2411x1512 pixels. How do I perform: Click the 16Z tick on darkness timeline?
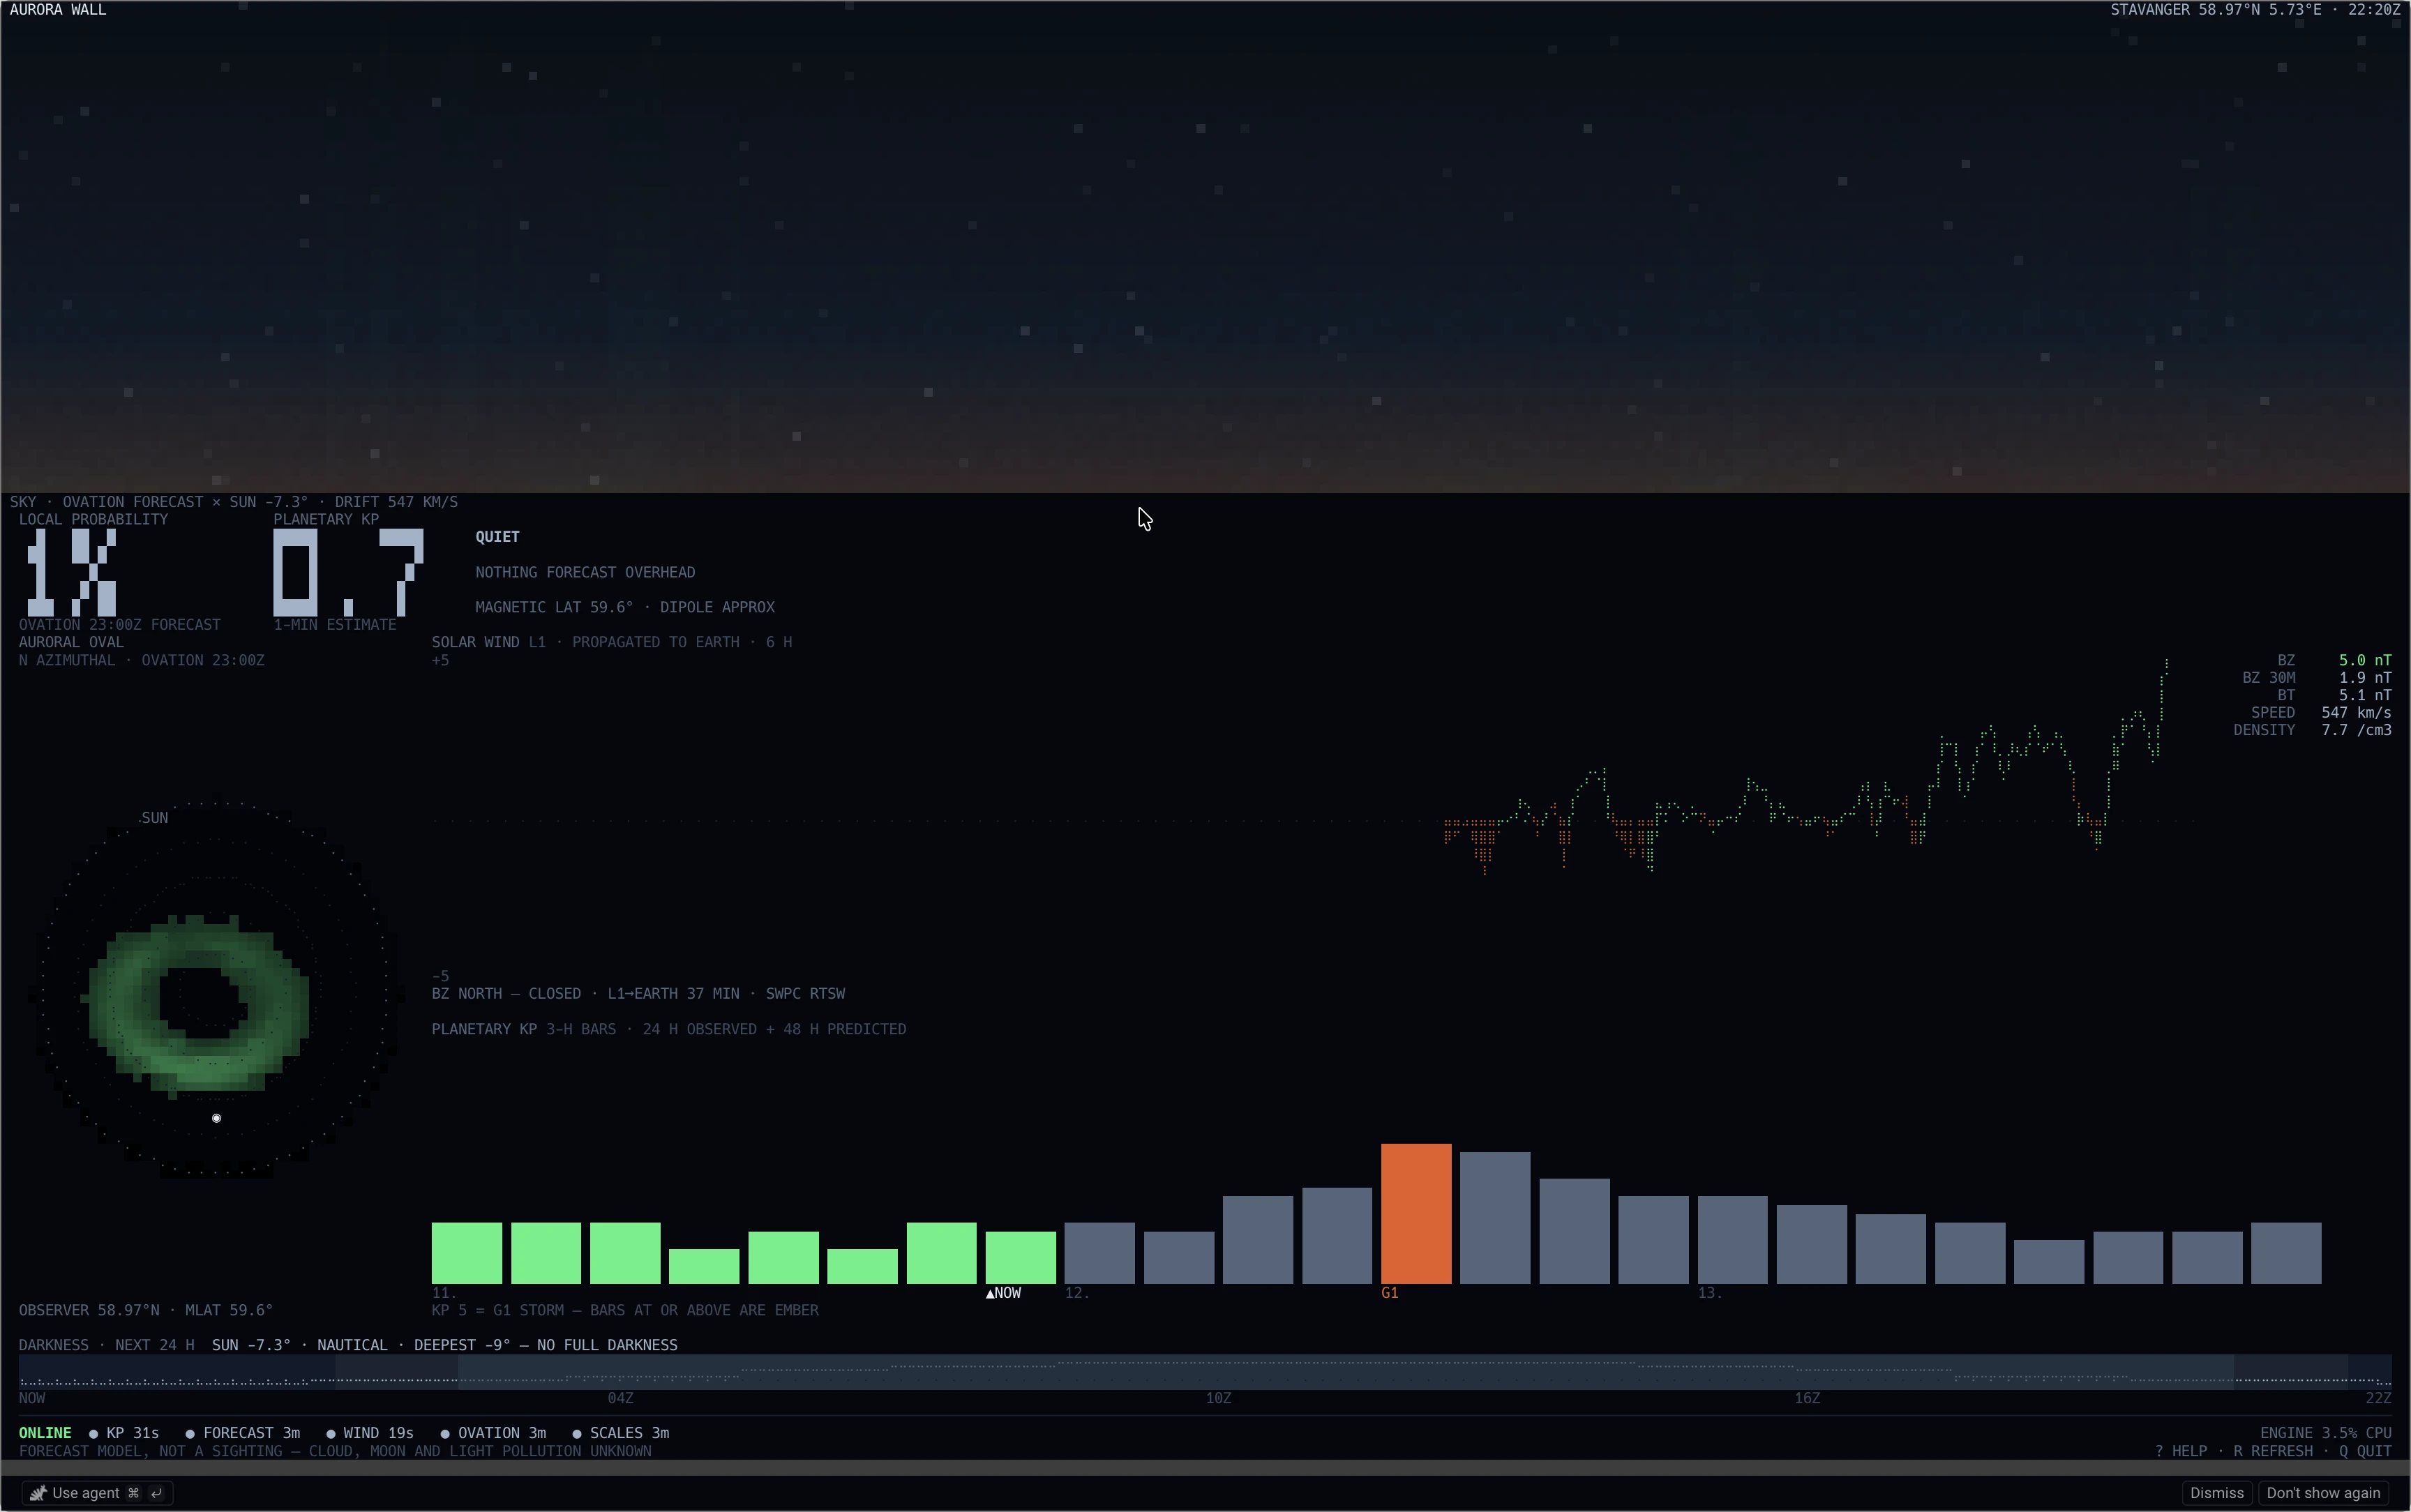tap(1807, 1398)
